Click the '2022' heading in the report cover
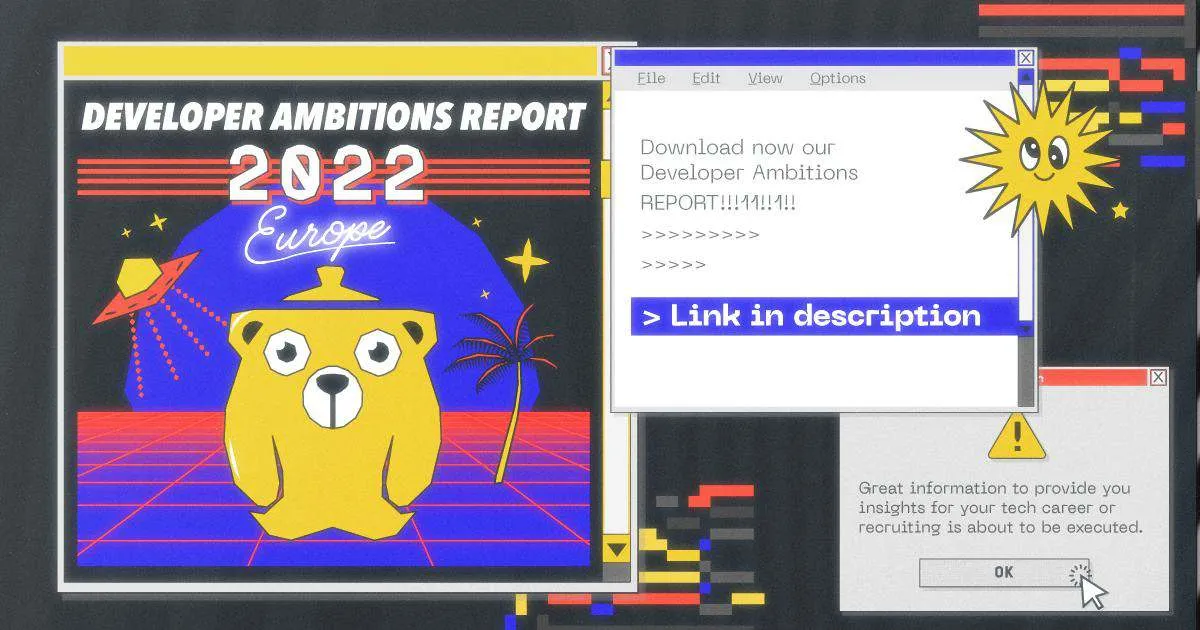 point(327,174)
